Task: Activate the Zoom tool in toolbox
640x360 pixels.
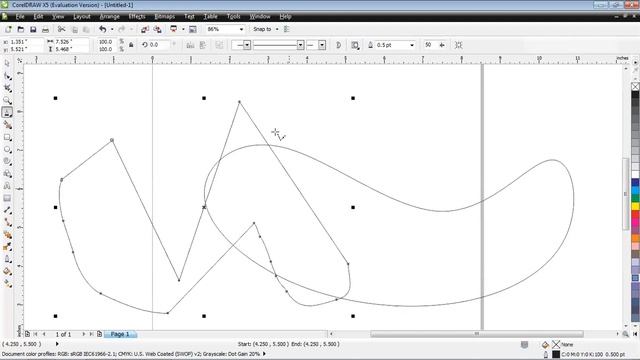Action: coord(7,100)
